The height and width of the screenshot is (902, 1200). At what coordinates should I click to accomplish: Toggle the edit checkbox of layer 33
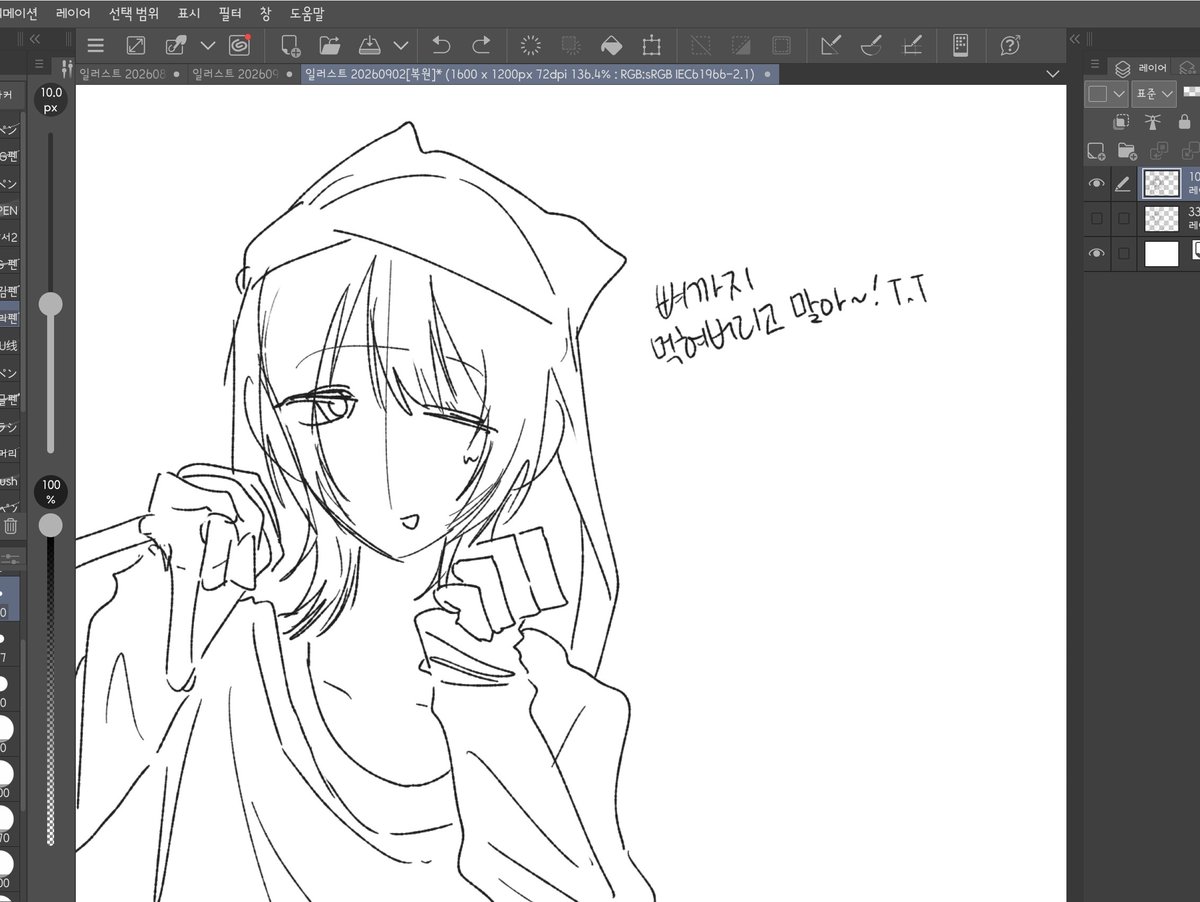click(x=1124, y=218)
